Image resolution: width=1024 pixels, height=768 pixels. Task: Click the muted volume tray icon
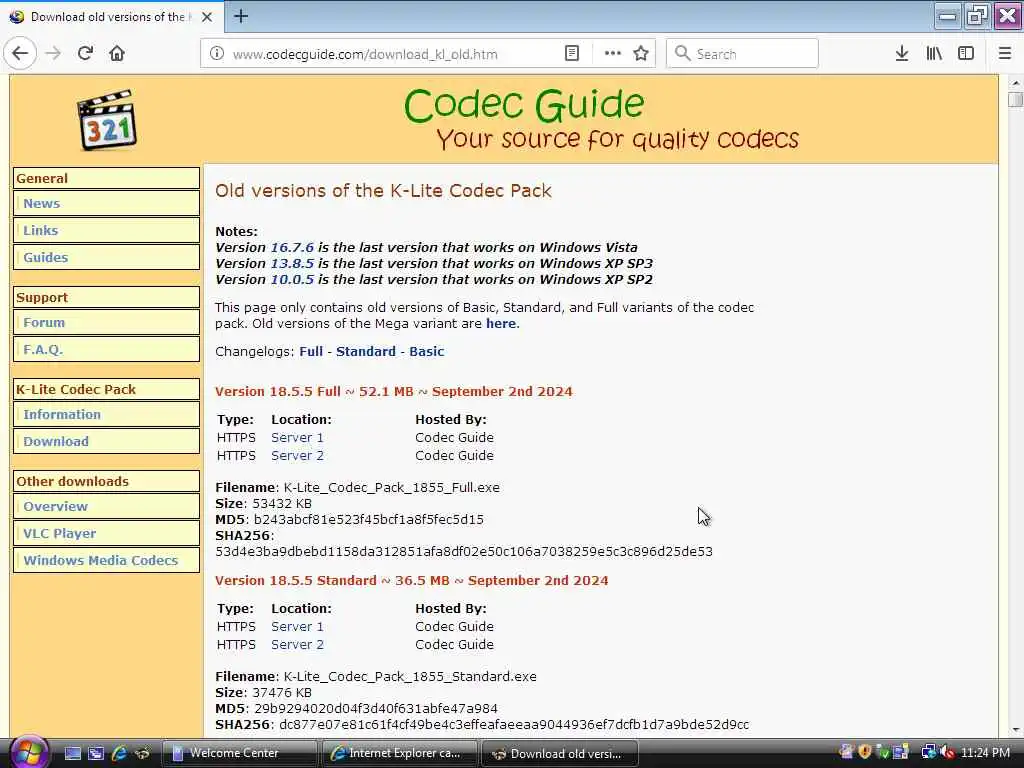pyautogui.click(x=948, y=752)
